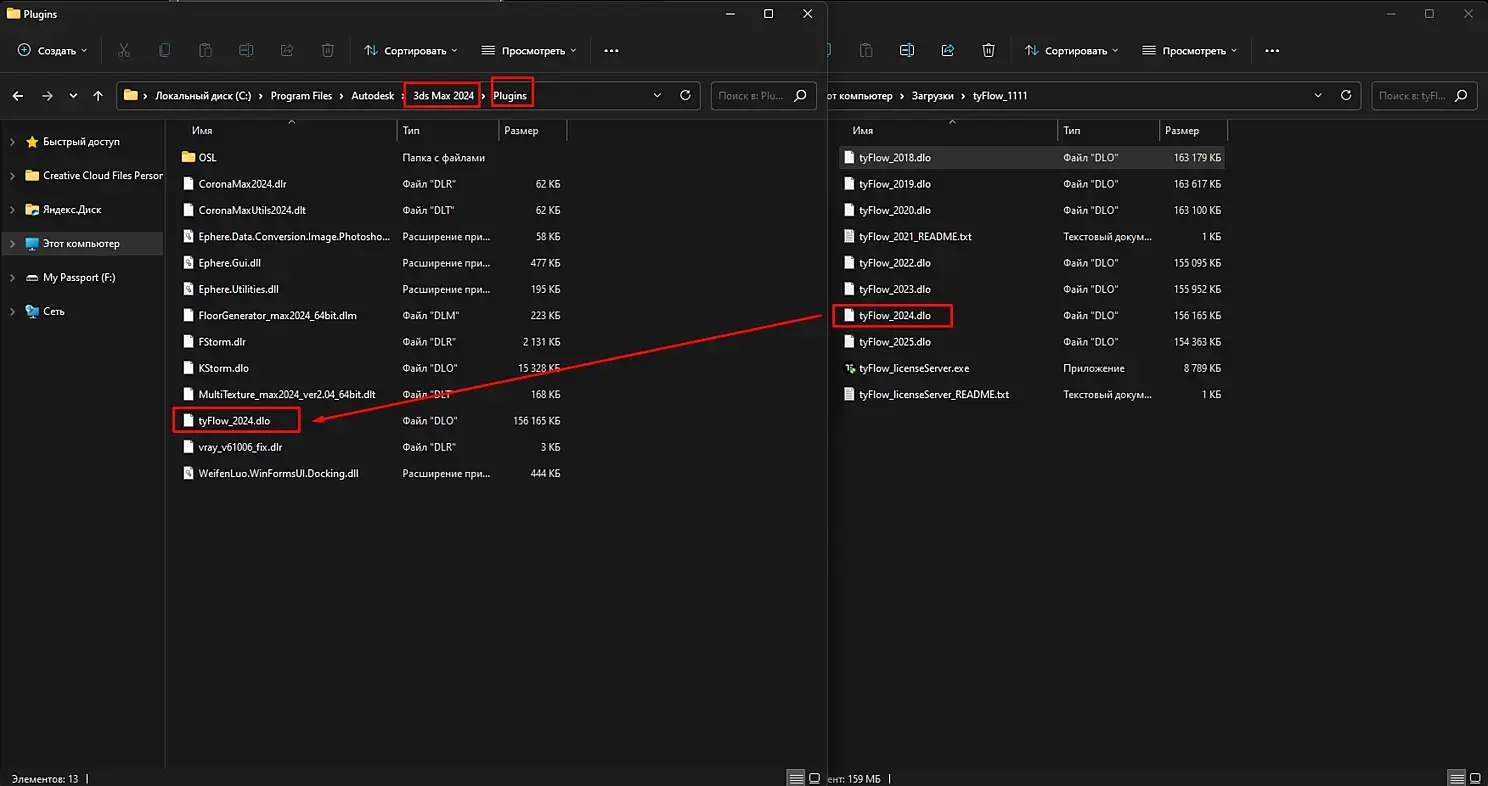Open Сортировать dropdown in tyFlow_1111 window
Image resolution: width=1488 pixels, height=786 pixels.
pos(1072,50)
